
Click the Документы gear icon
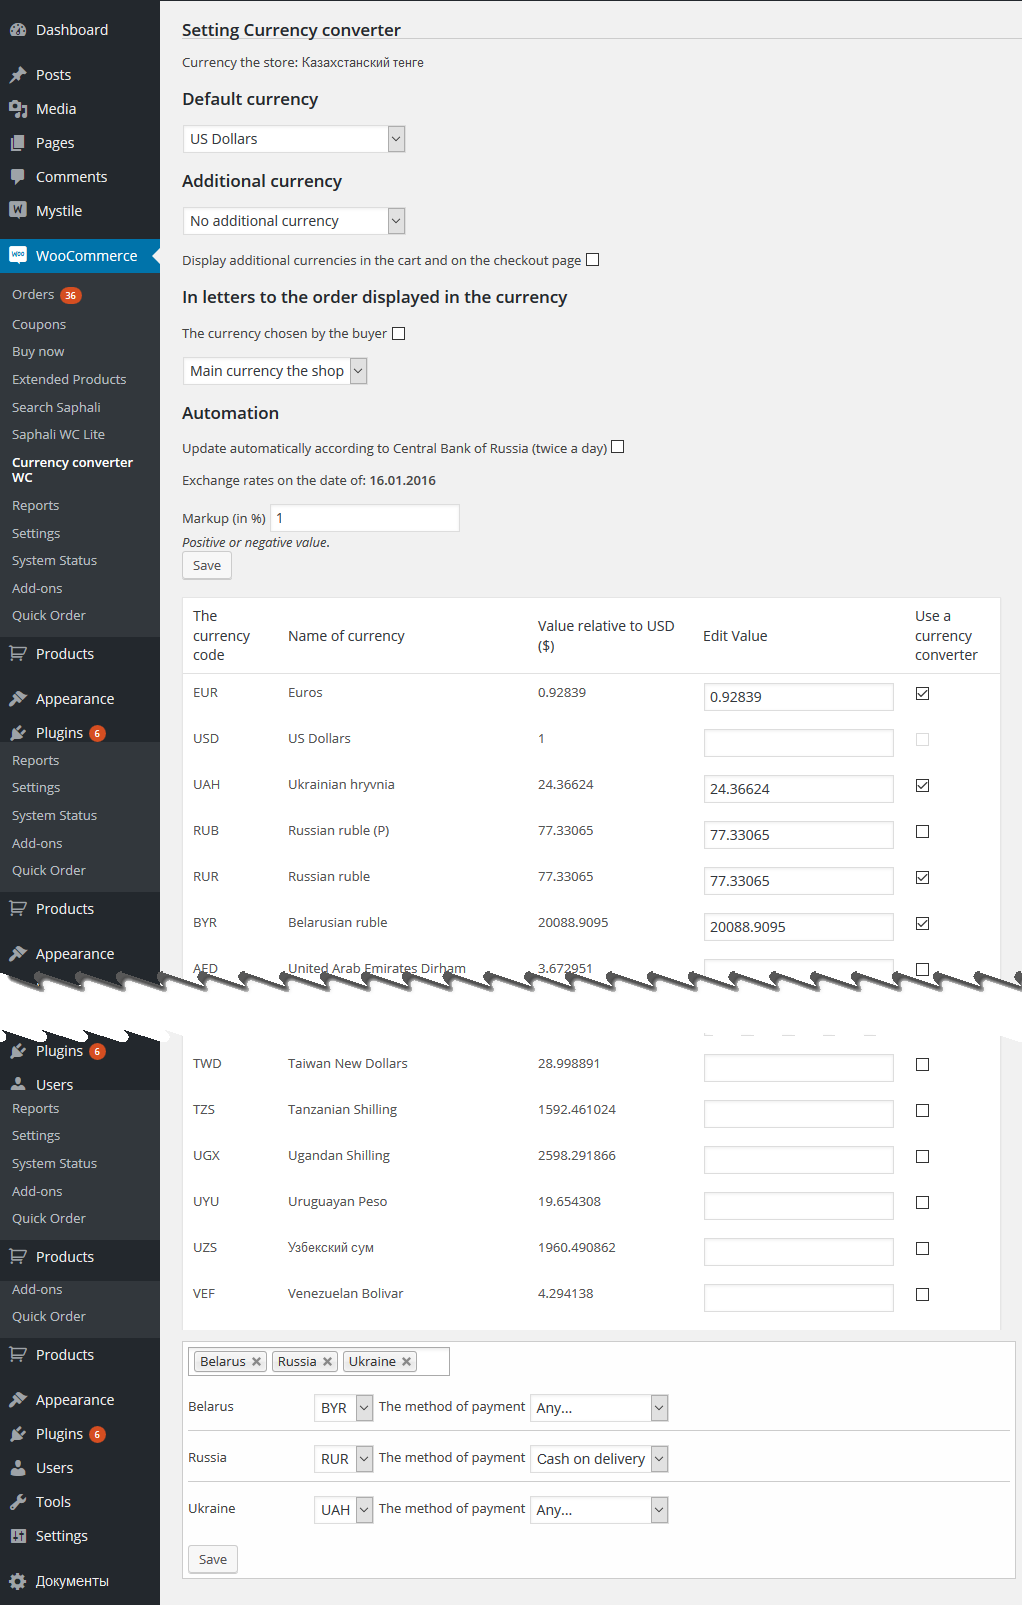(18, 1581)
